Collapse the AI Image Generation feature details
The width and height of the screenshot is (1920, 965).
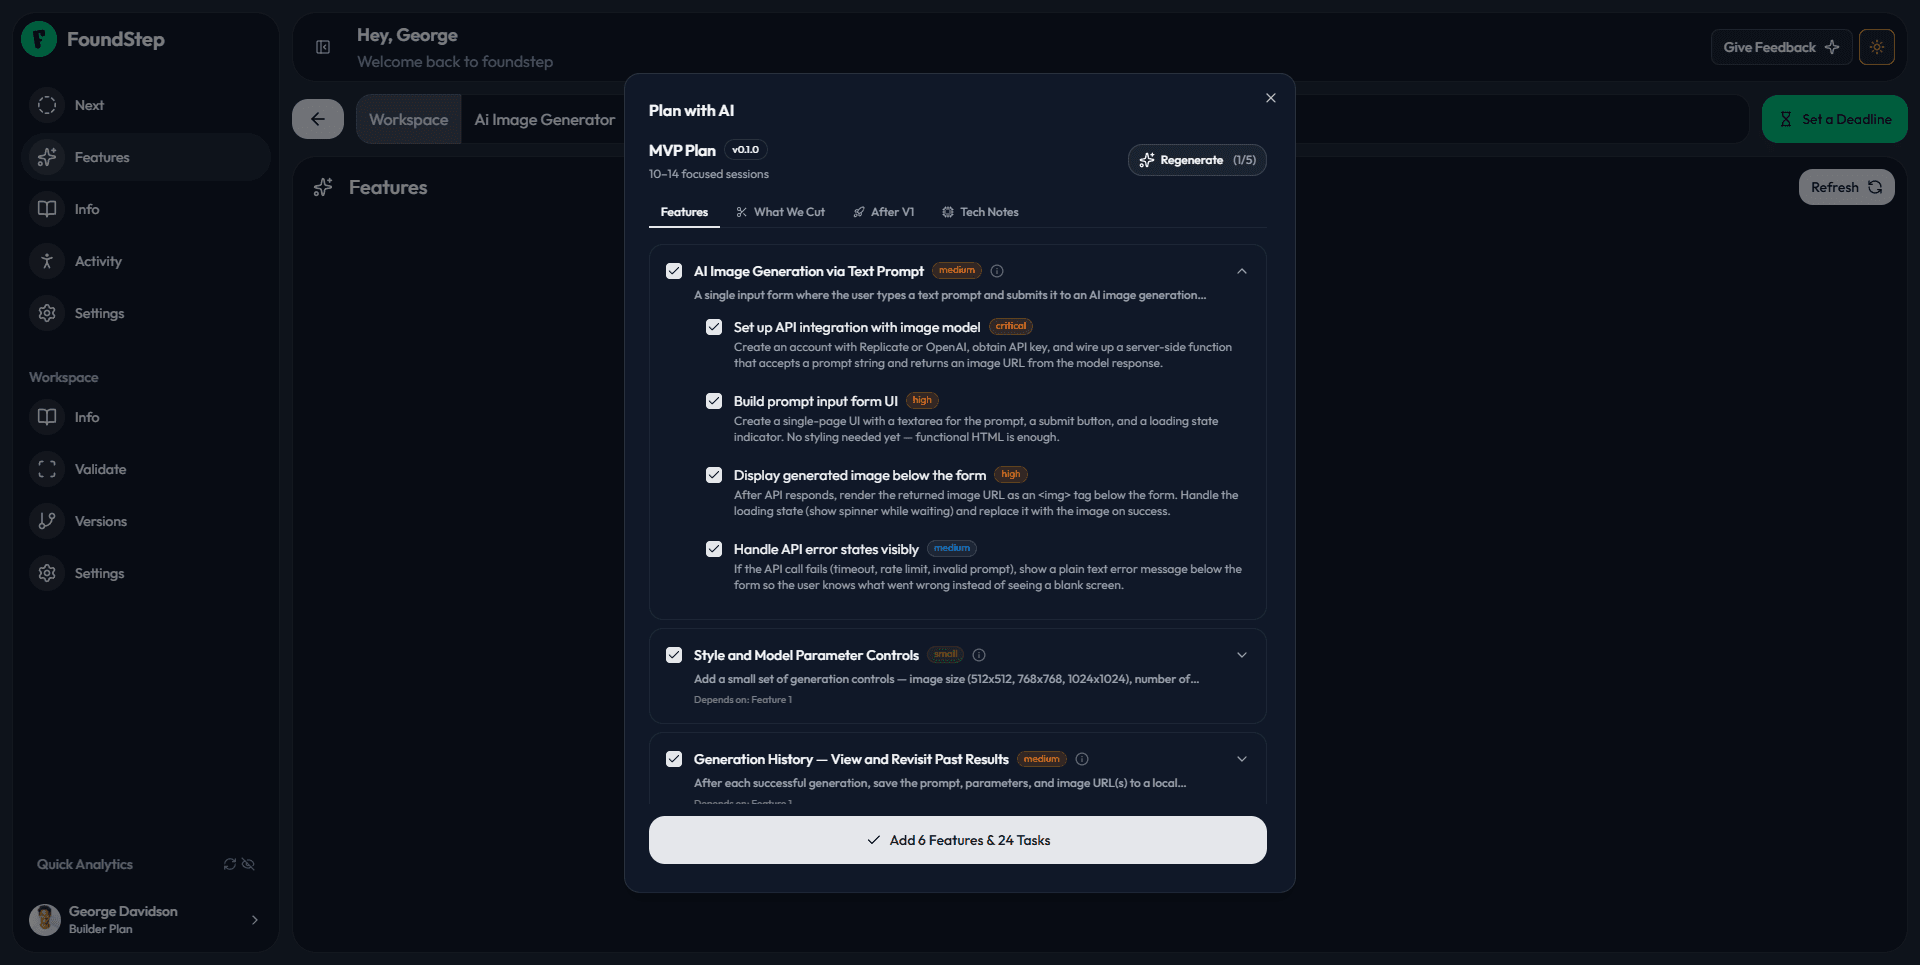tap(1241, 271)
